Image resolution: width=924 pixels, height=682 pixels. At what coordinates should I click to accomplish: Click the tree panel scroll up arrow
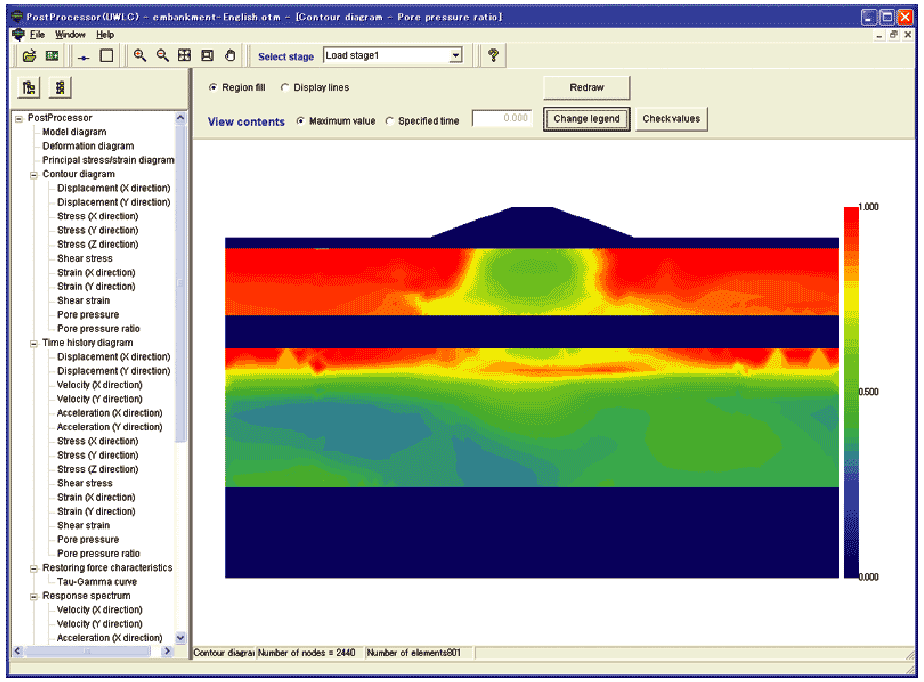click(x=180, y=118)
